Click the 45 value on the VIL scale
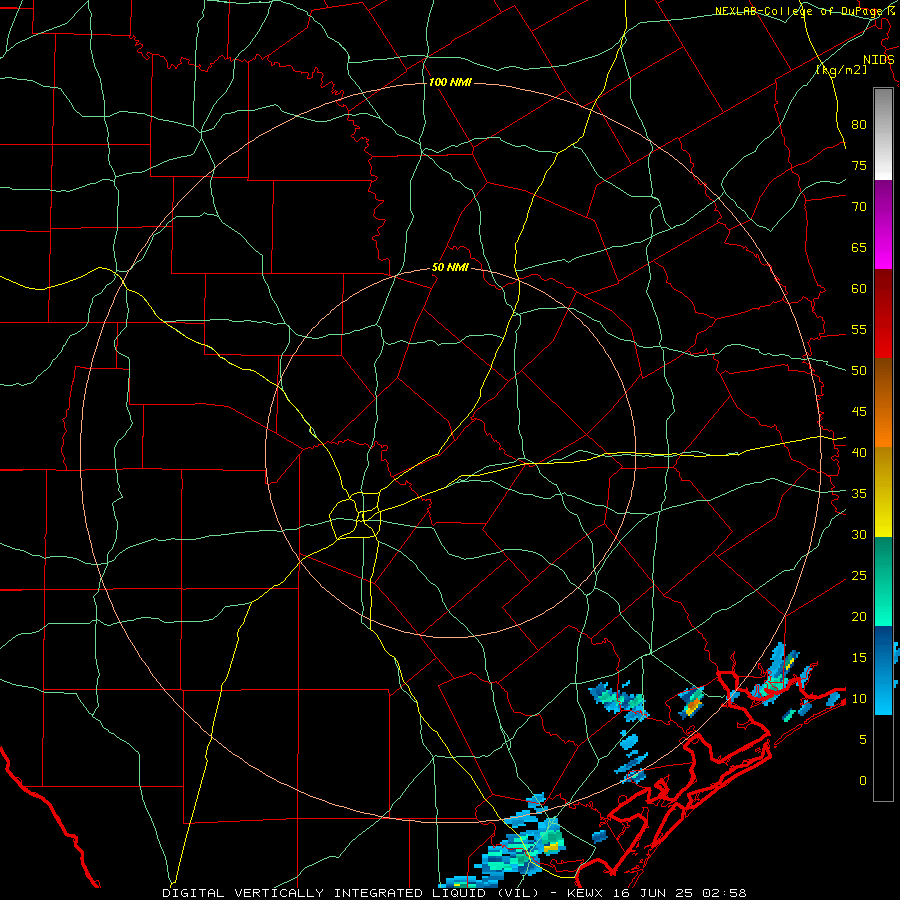Viewport: 900px width, 900px height. (x=859, y=412)
